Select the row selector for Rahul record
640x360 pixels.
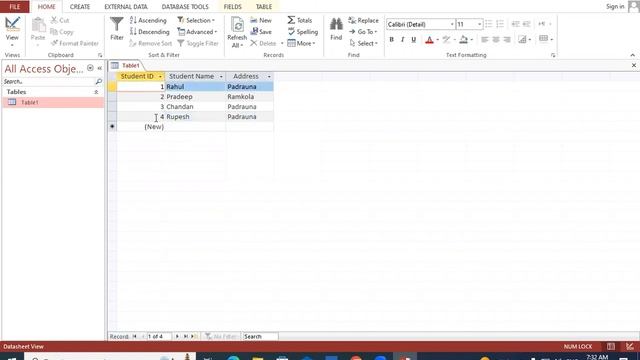tap(112, 87)
